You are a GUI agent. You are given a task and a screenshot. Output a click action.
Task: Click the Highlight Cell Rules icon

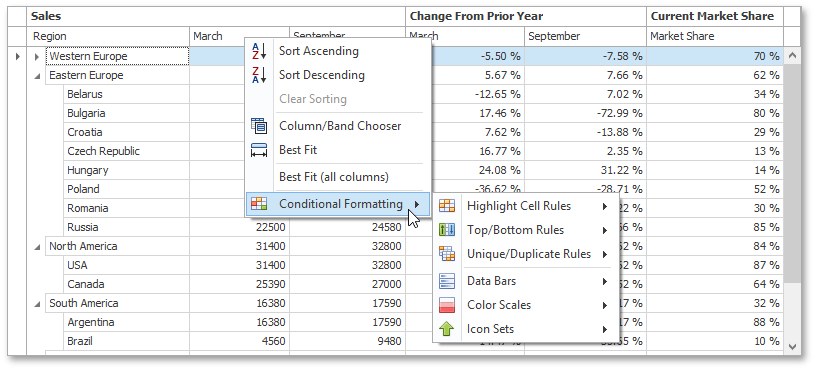447,206
